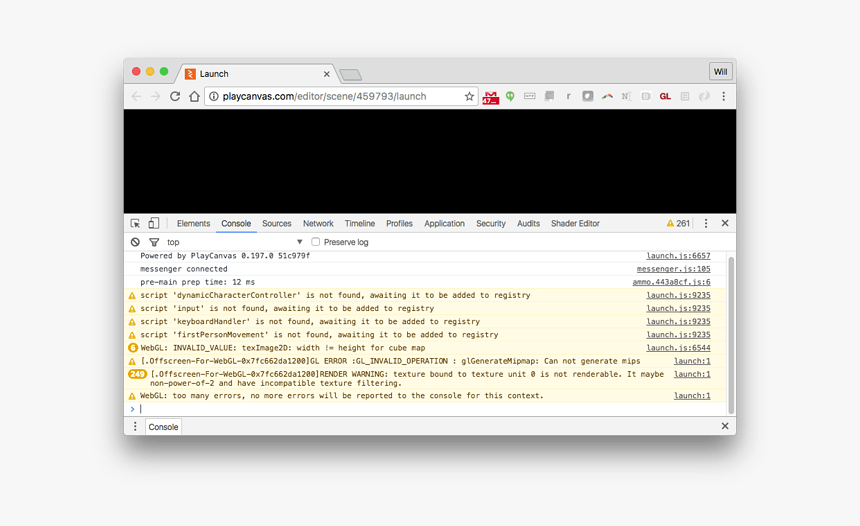Clear the console log icon
Screen dimensions: 860x526
coord(135,242)
